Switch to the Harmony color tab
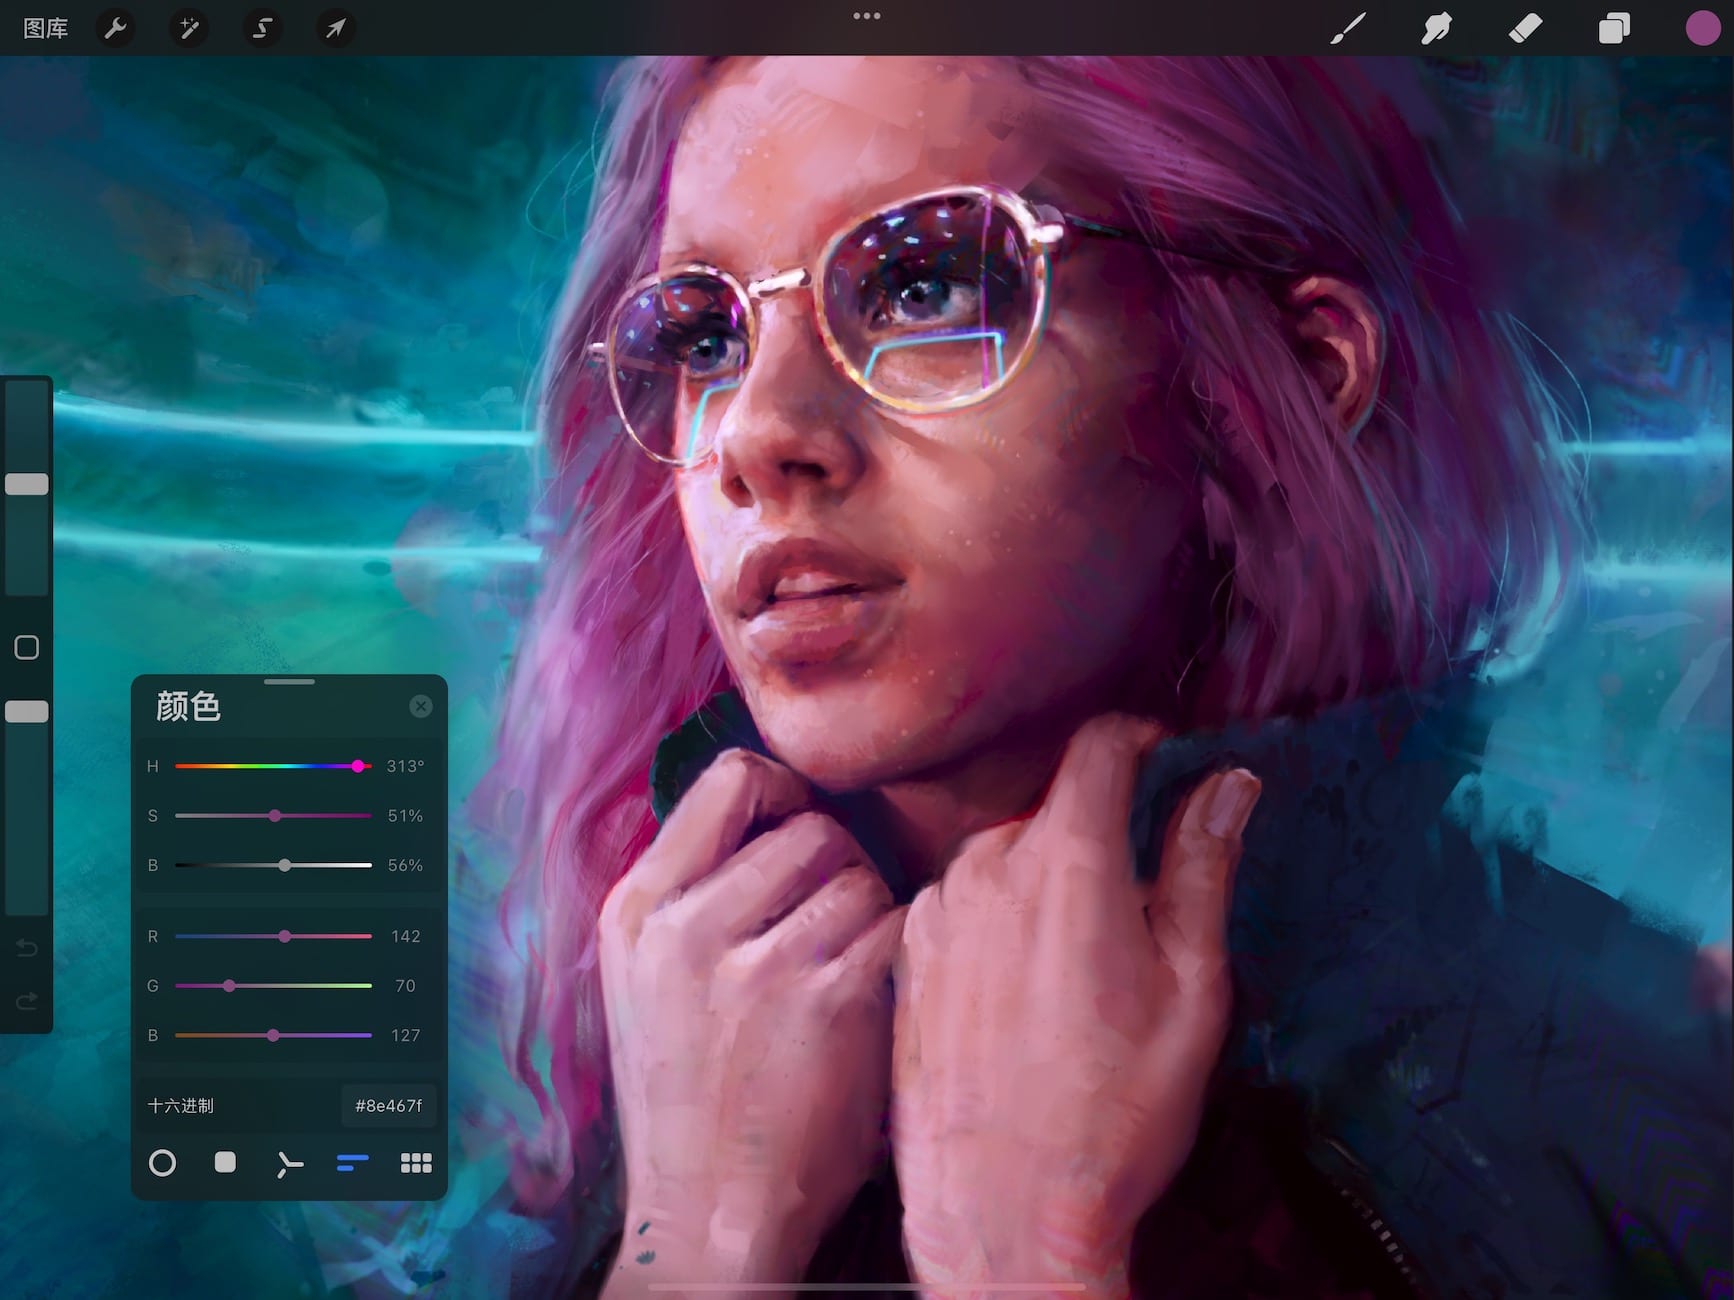Viewport: 1734px width, 1300px height. tap(289, 1164)
